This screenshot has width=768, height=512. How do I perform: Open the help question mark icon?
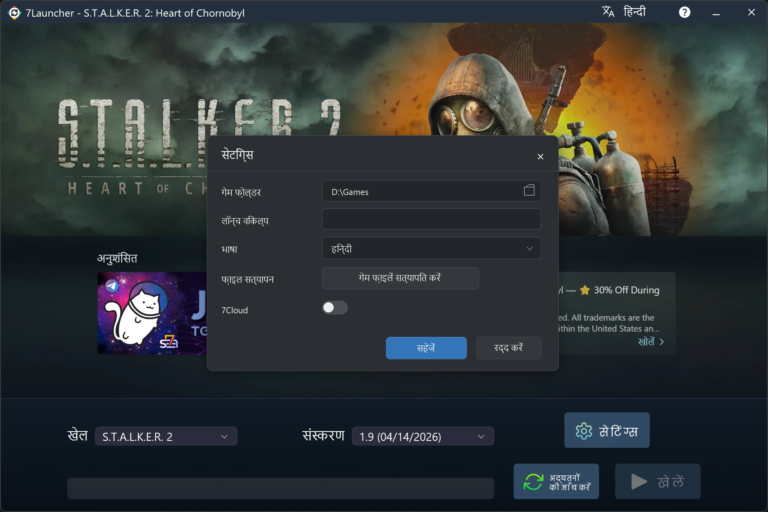pos(684,12)
